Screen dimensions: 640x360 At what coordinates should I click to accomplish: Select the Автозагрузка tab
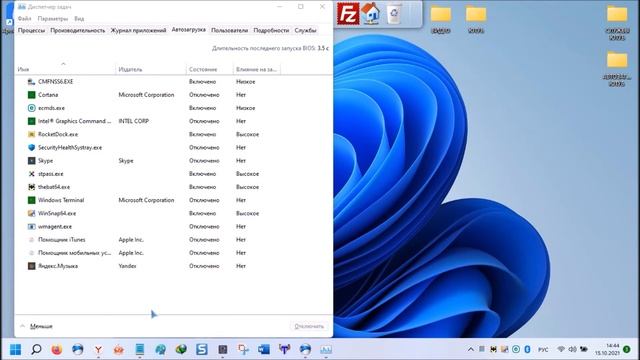pyautogui.click(x=189, y=30)
